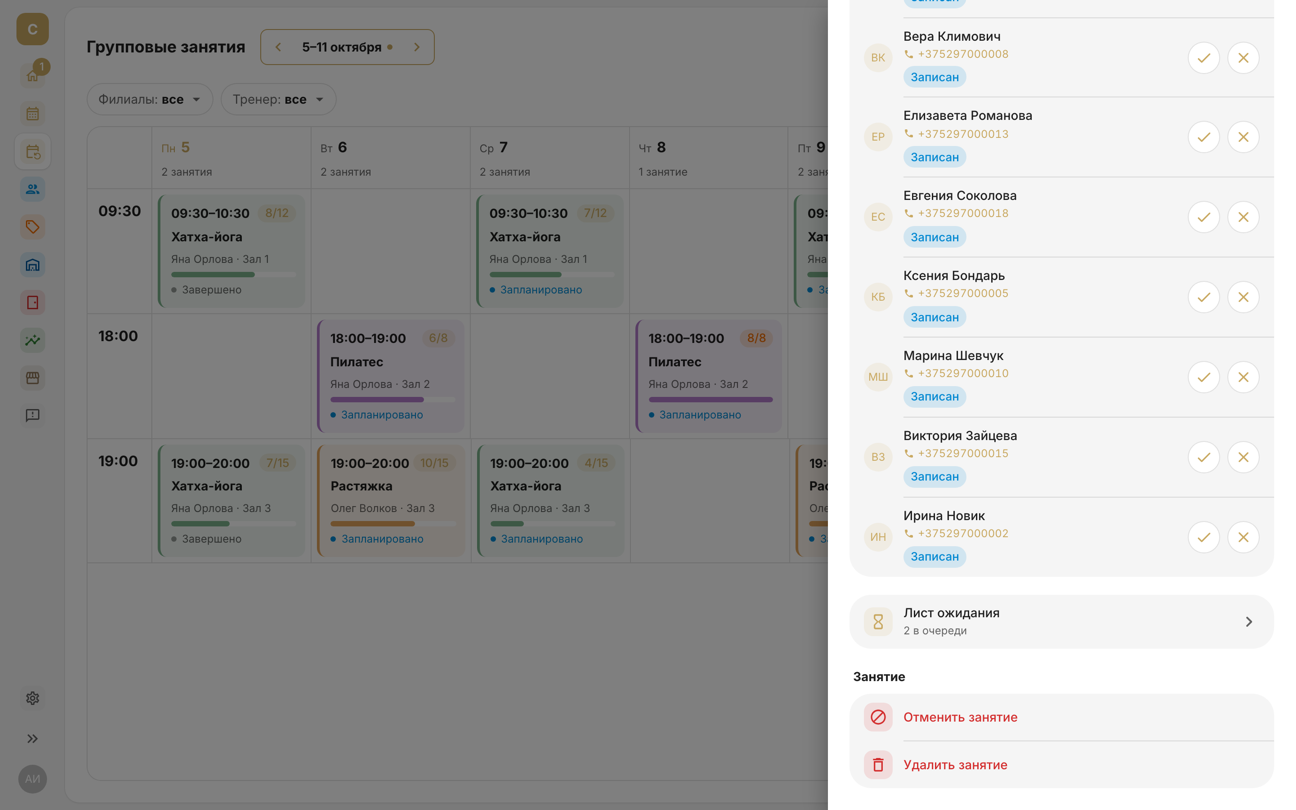This screenshot has height=810, width=1296.
Task: Open analytics chart icon in sidebar
Action: 33,340
